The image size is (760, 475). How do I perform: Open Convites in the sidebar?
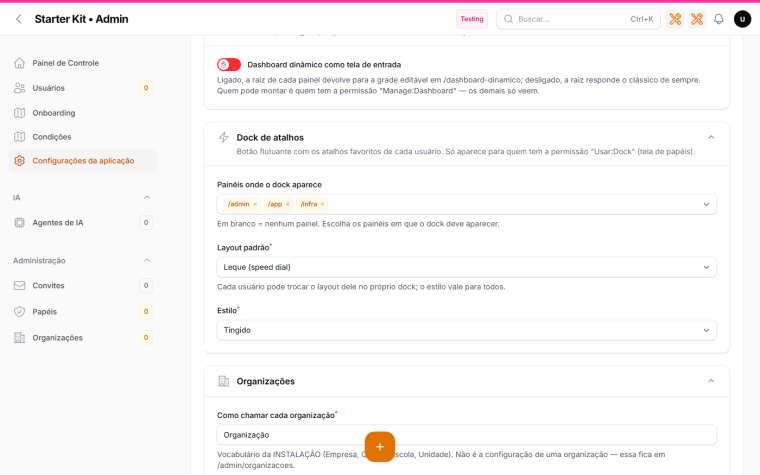tap(82, 285)
